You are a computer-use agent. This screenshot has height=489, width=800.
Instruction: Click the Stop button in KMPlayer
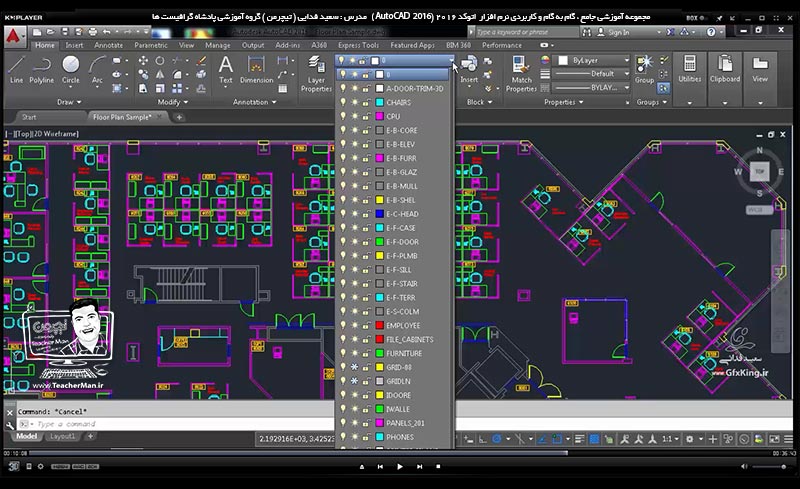pos(438,467)
